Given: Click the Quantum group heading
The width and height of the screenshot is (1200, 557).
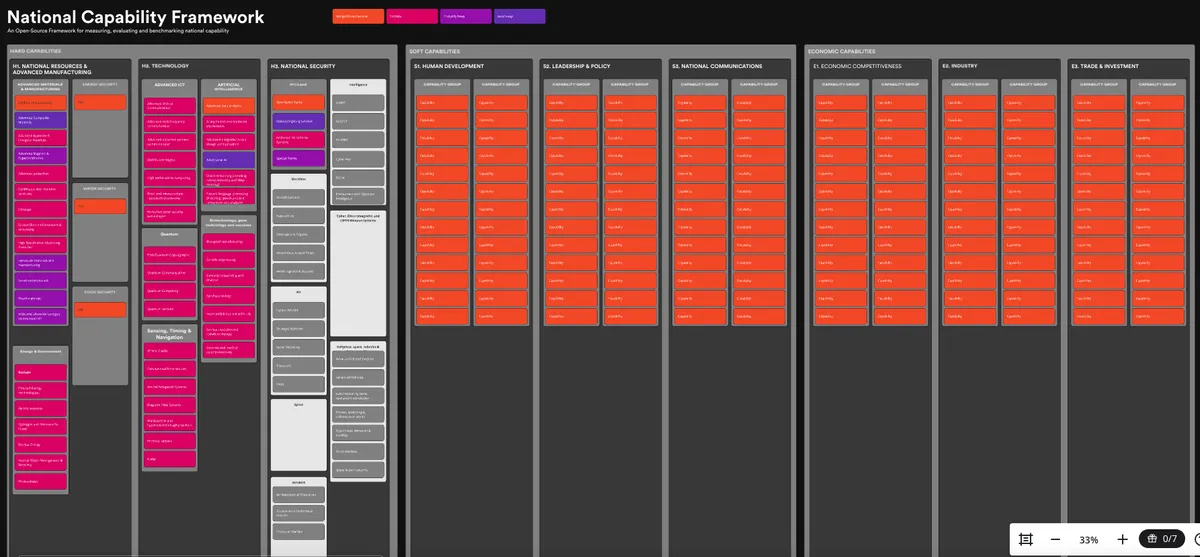Looking at the screenshot, I should click(x=170, y=236).
